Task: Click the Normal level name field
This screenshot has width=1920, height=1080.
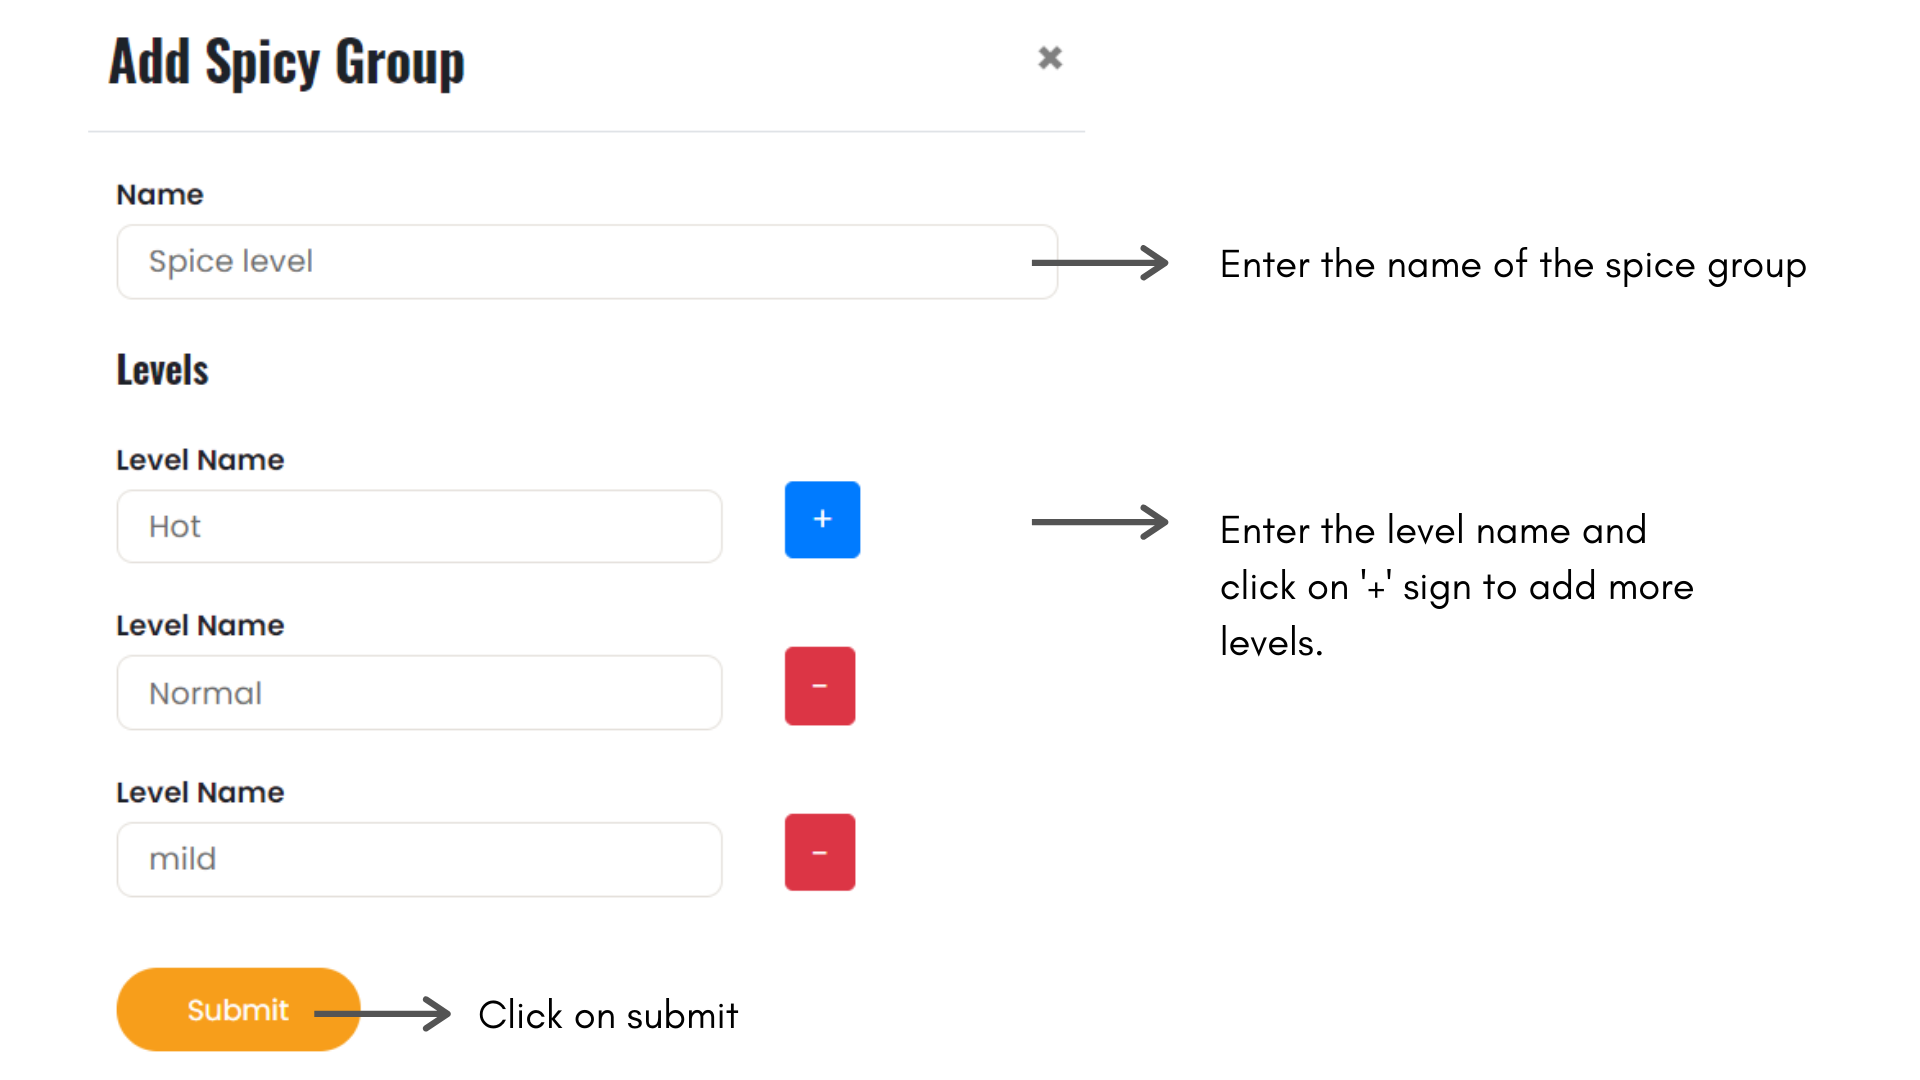Action: click(x=419, y=693)
